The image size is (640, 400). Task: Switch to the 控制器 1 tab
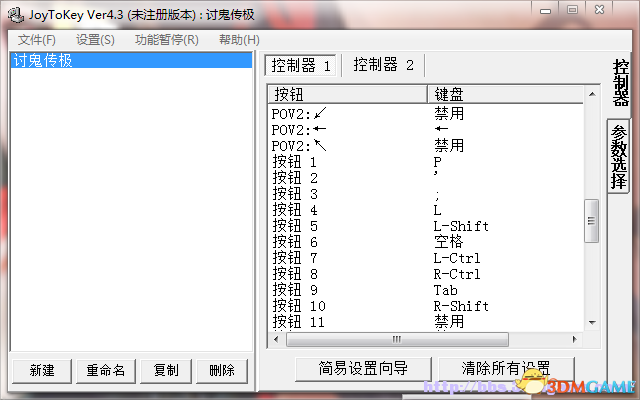(301, 65)
